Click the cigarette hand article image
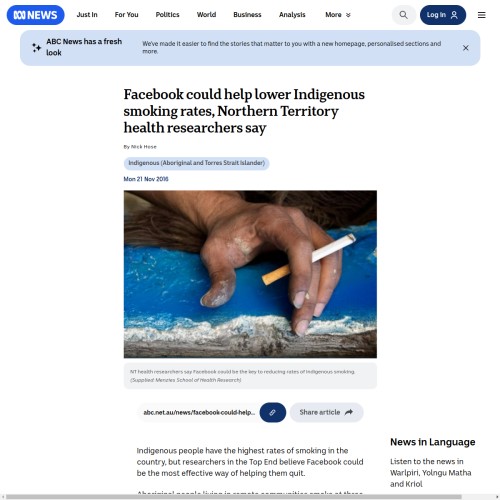Image resolution: width=500 pixels, height=500 pixels. (250, 274)
